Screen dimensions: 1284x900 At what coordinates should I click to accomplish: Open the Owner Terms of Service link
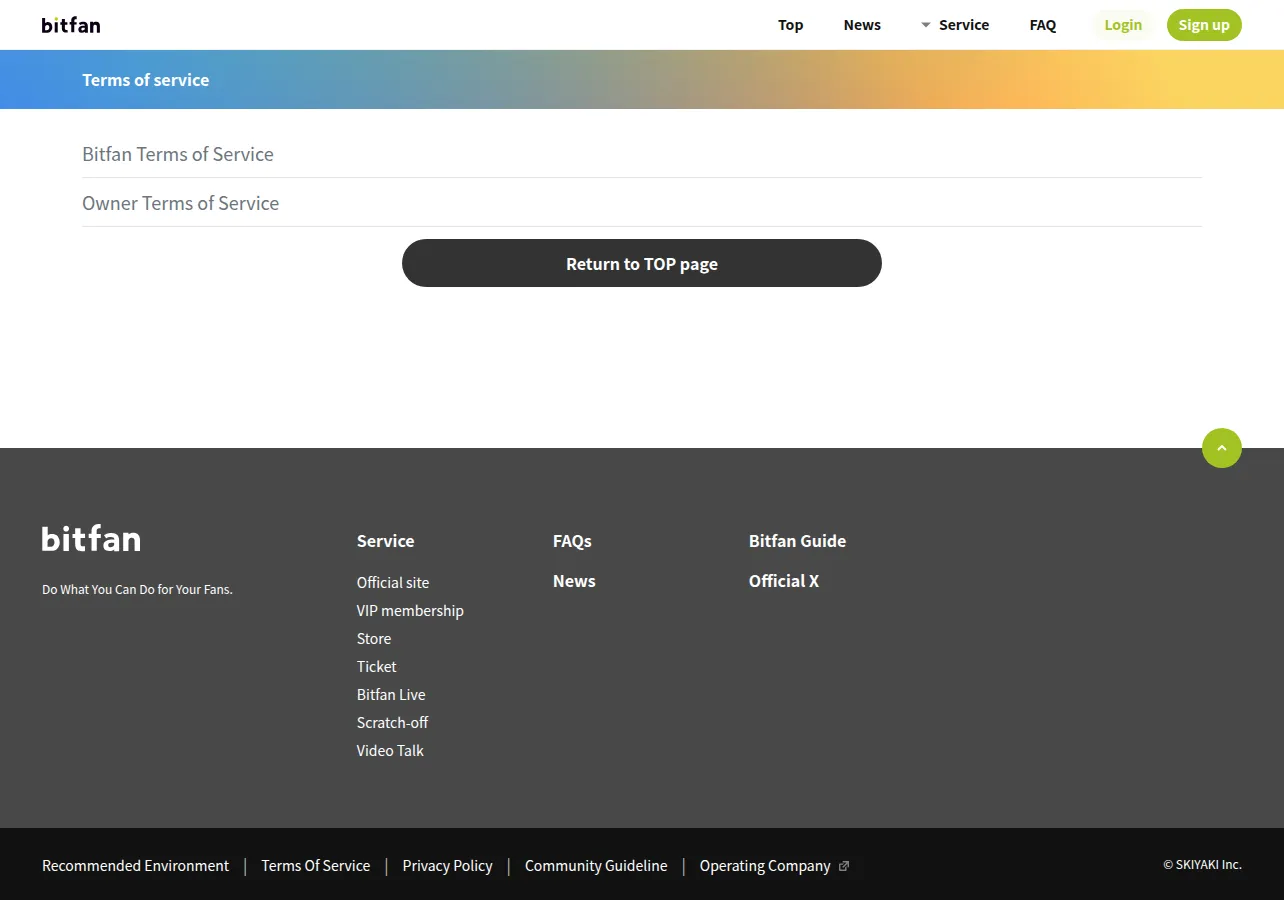[x=180, y=203]
